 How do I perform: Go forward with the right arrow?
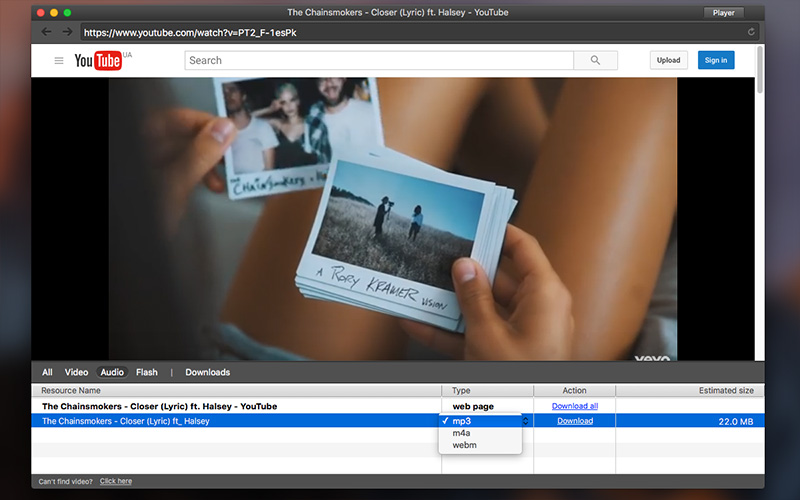(67, 32)
